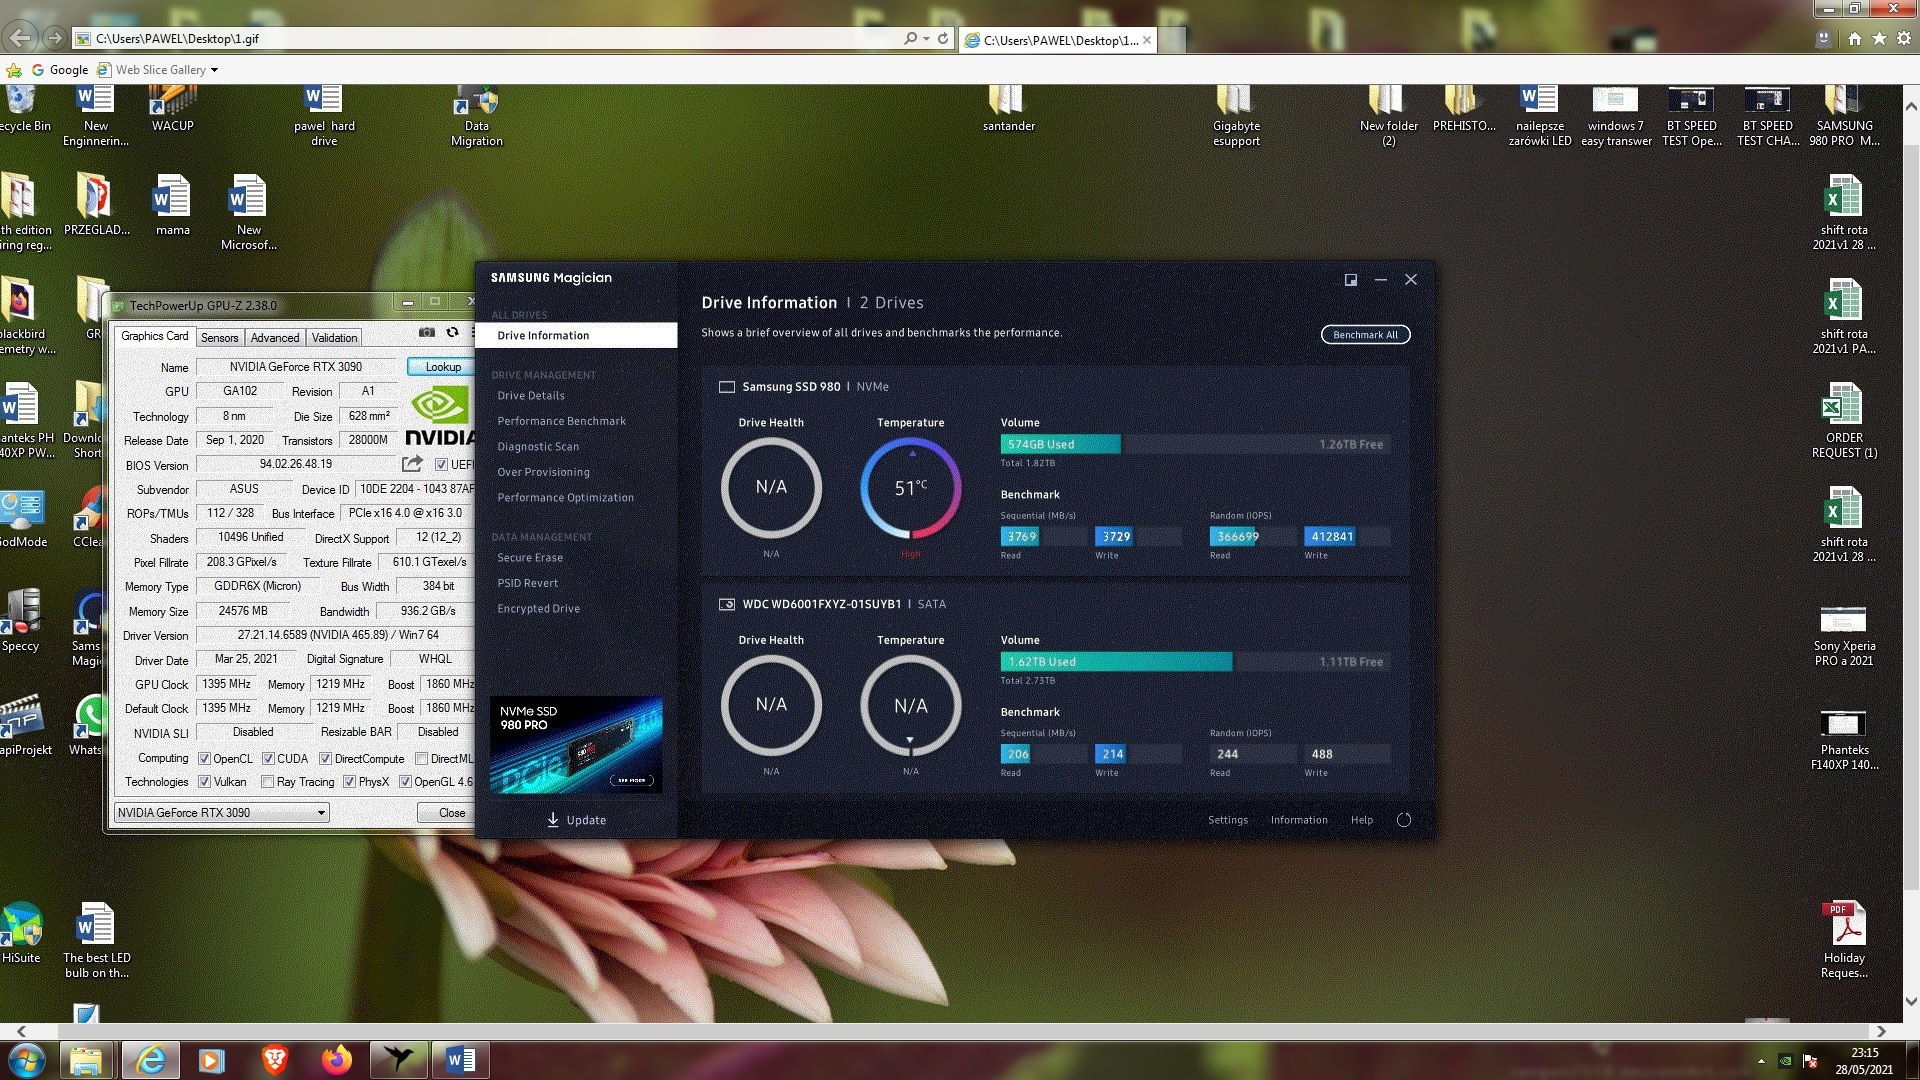Open the WACUP desktop icon
1920x1080 pixels.
point(172,108)
